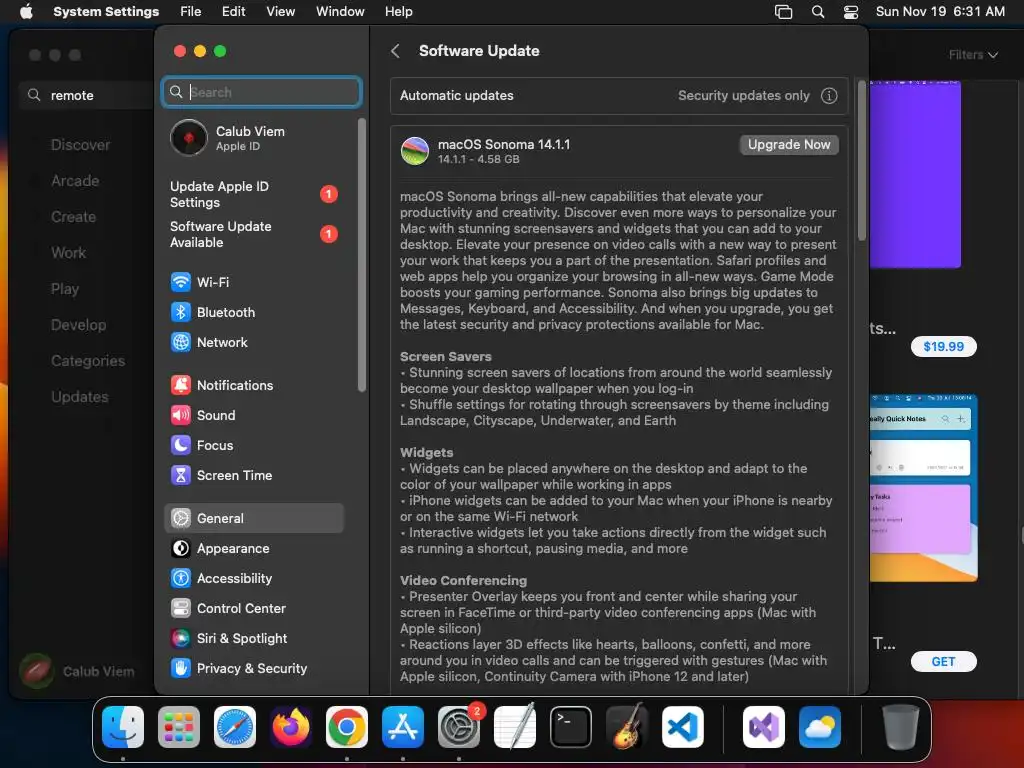Click the Automatic updates info icon
The image size is (1024, 768).
coord(829,96)
